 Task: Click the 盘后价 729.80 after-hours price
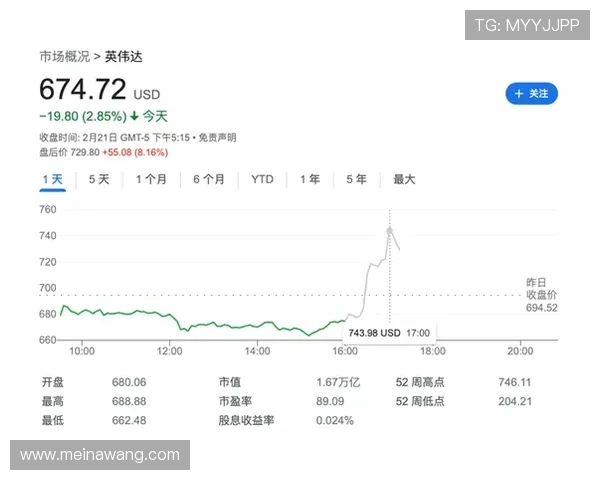70,152
